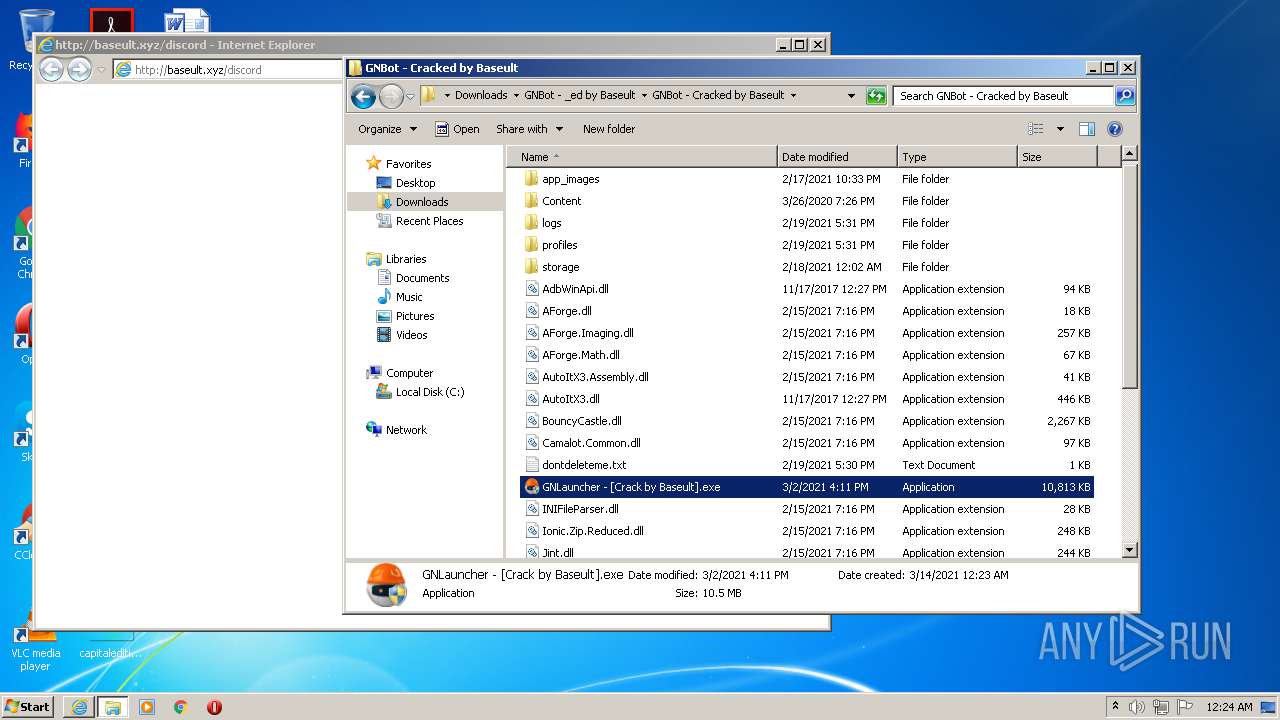Click the New folder button
Viewport: 1280px width, 720px height.
pos(609,129)
